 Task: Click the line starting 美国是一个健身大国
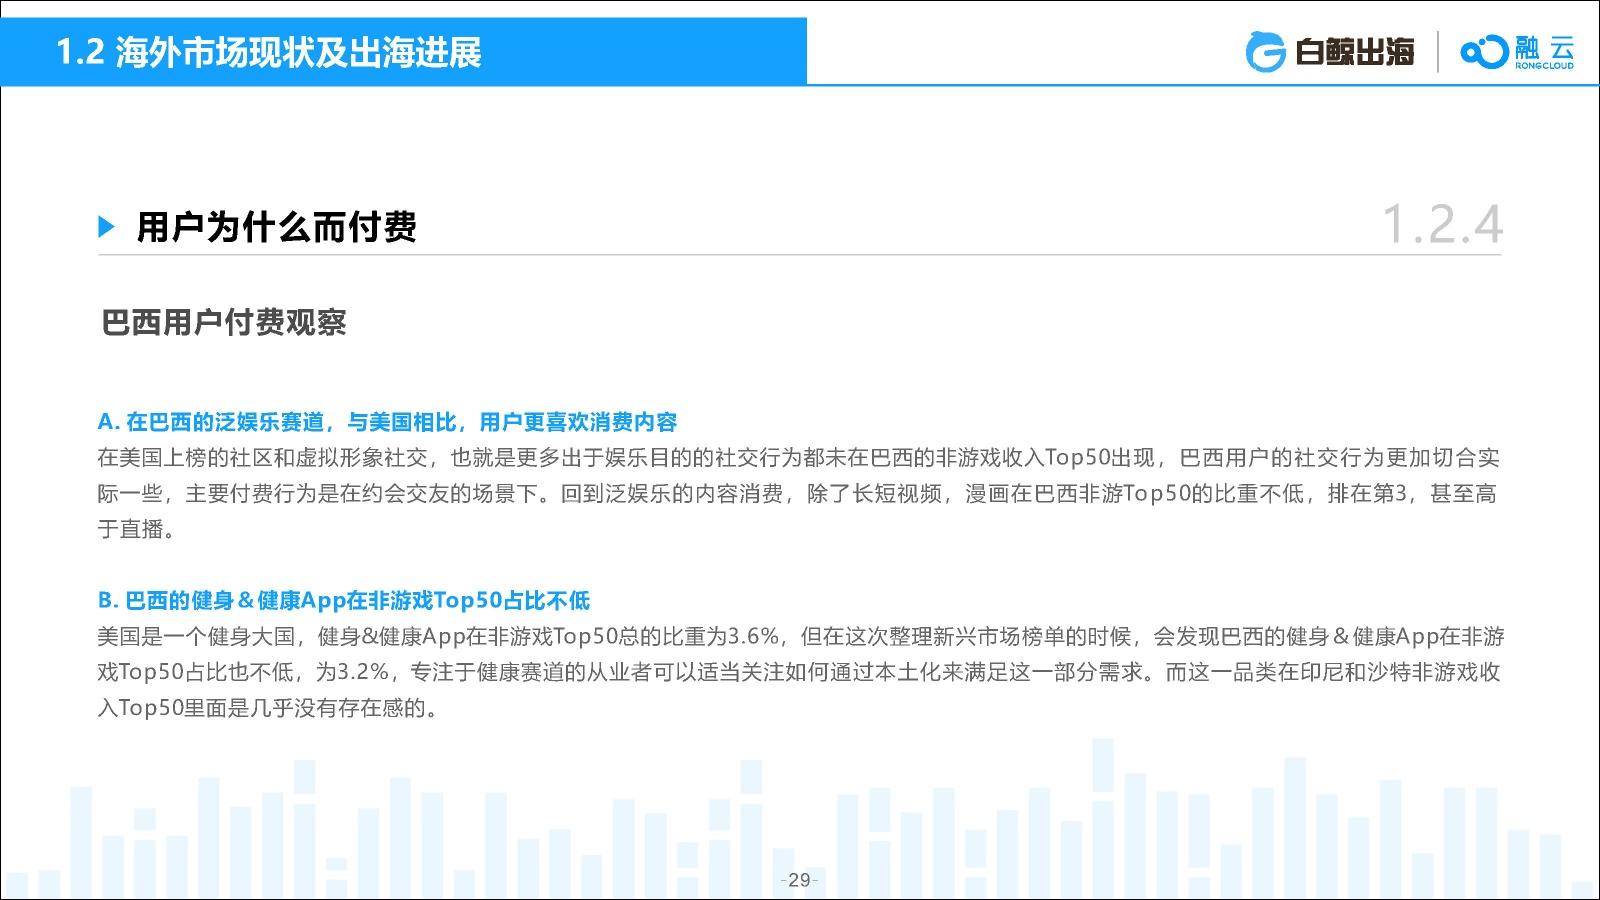tap(801, 636)
